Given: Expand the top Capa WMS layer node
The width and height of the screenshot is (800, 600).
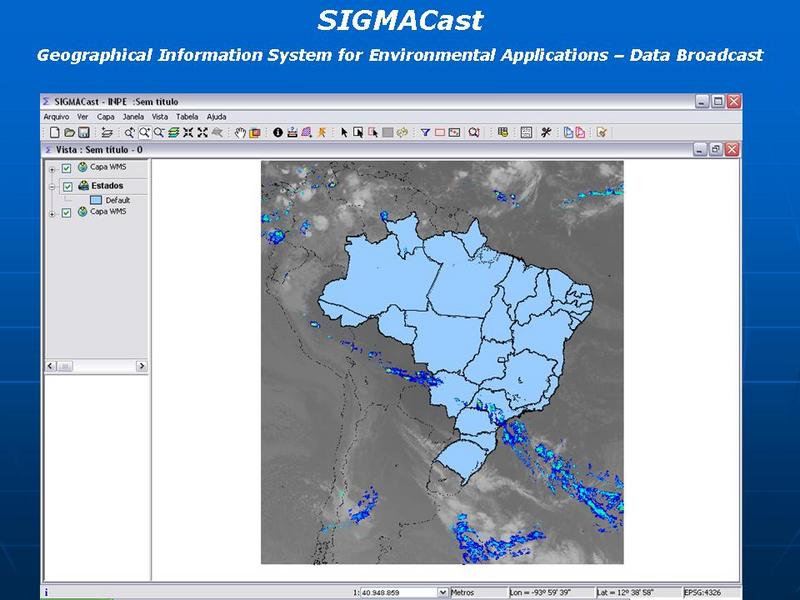Looking at the screenshot, I should pos(52,169).
